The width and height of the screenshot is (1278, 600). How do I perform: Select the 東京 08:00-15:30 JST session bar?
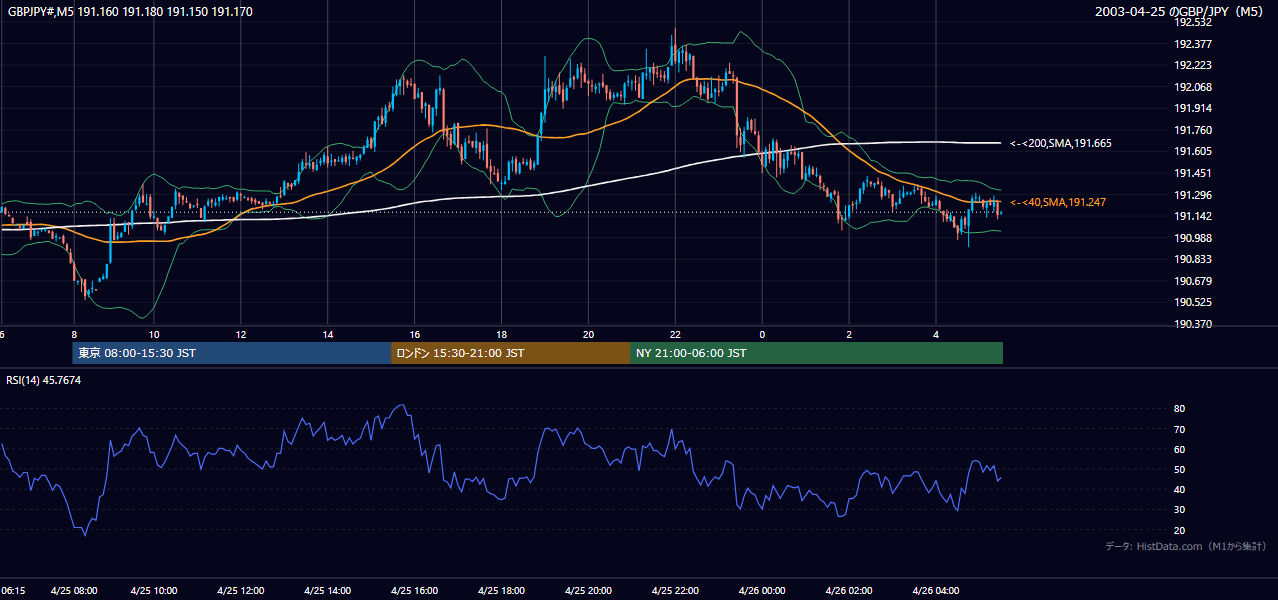click(231, 353)
